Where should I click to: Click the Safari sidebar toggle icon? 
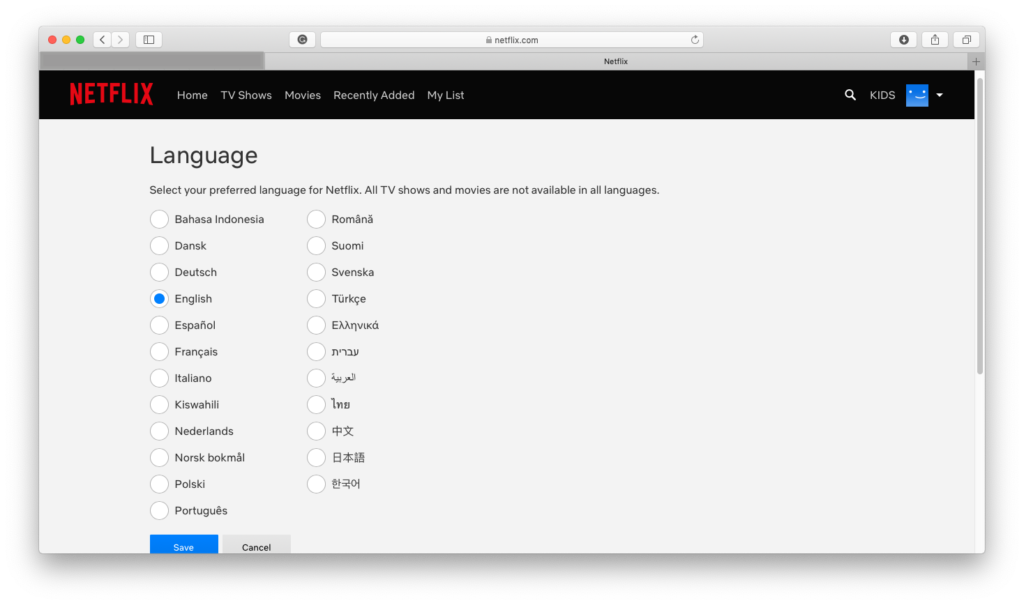tap(149, 40)
